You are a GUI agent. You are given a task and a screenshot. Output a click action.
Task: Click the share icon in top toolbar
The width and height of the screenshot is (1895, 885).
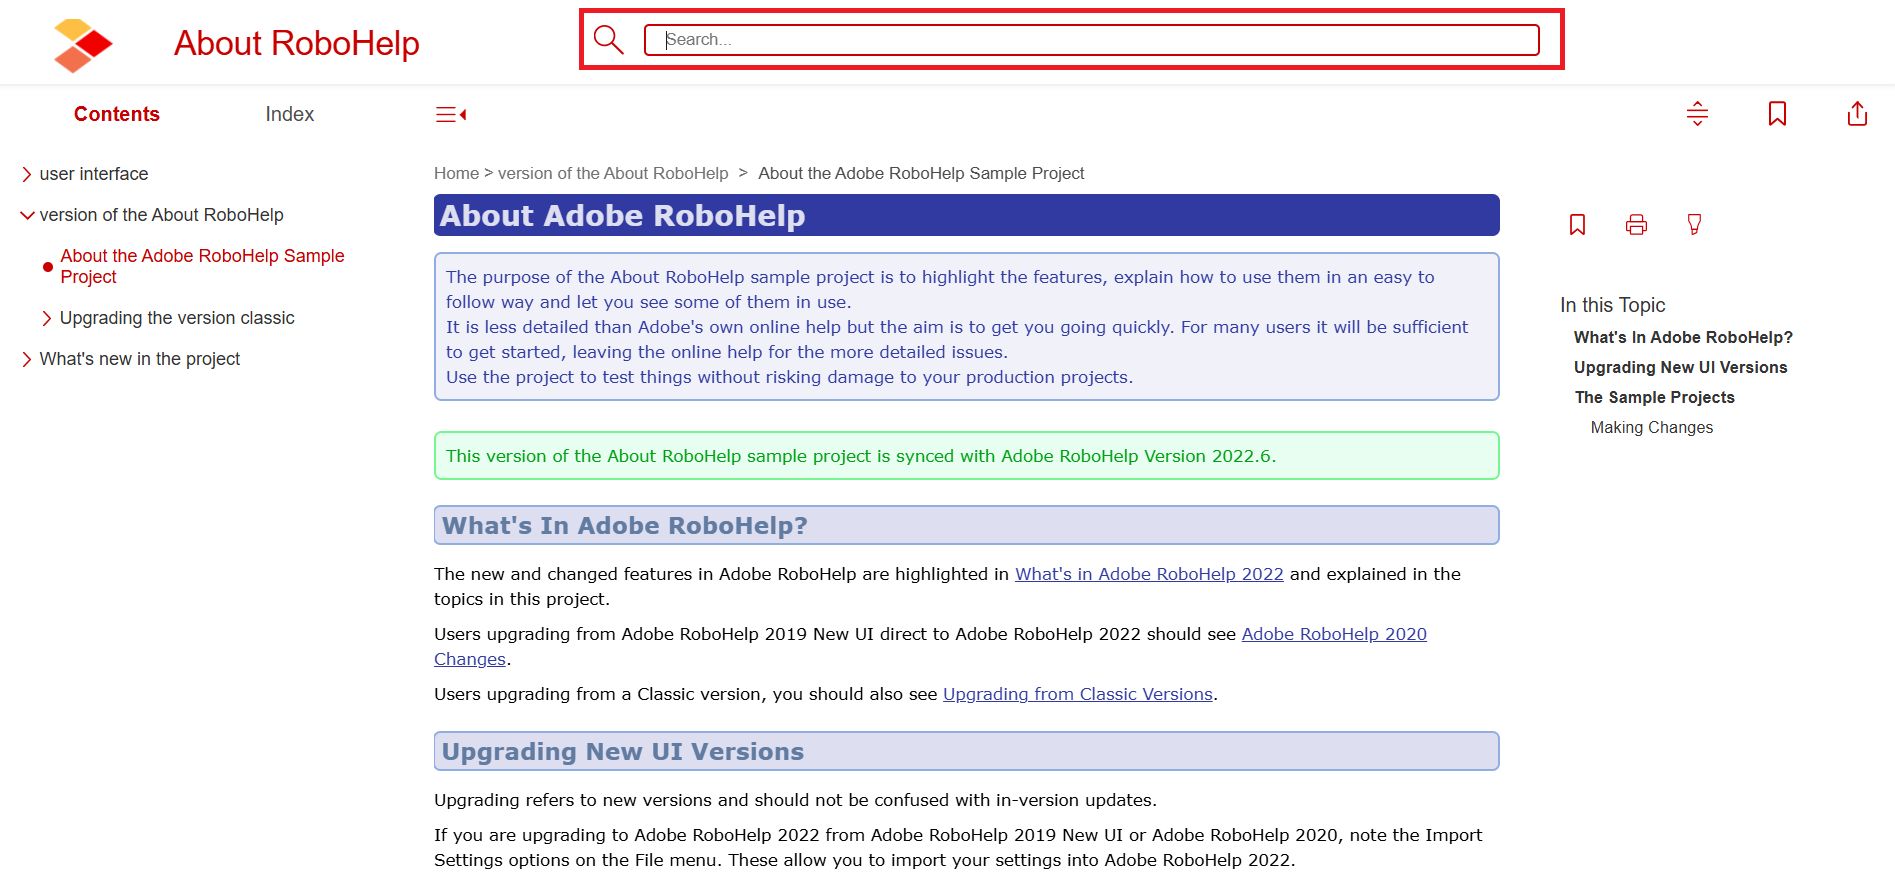[x=1857, y=114]
